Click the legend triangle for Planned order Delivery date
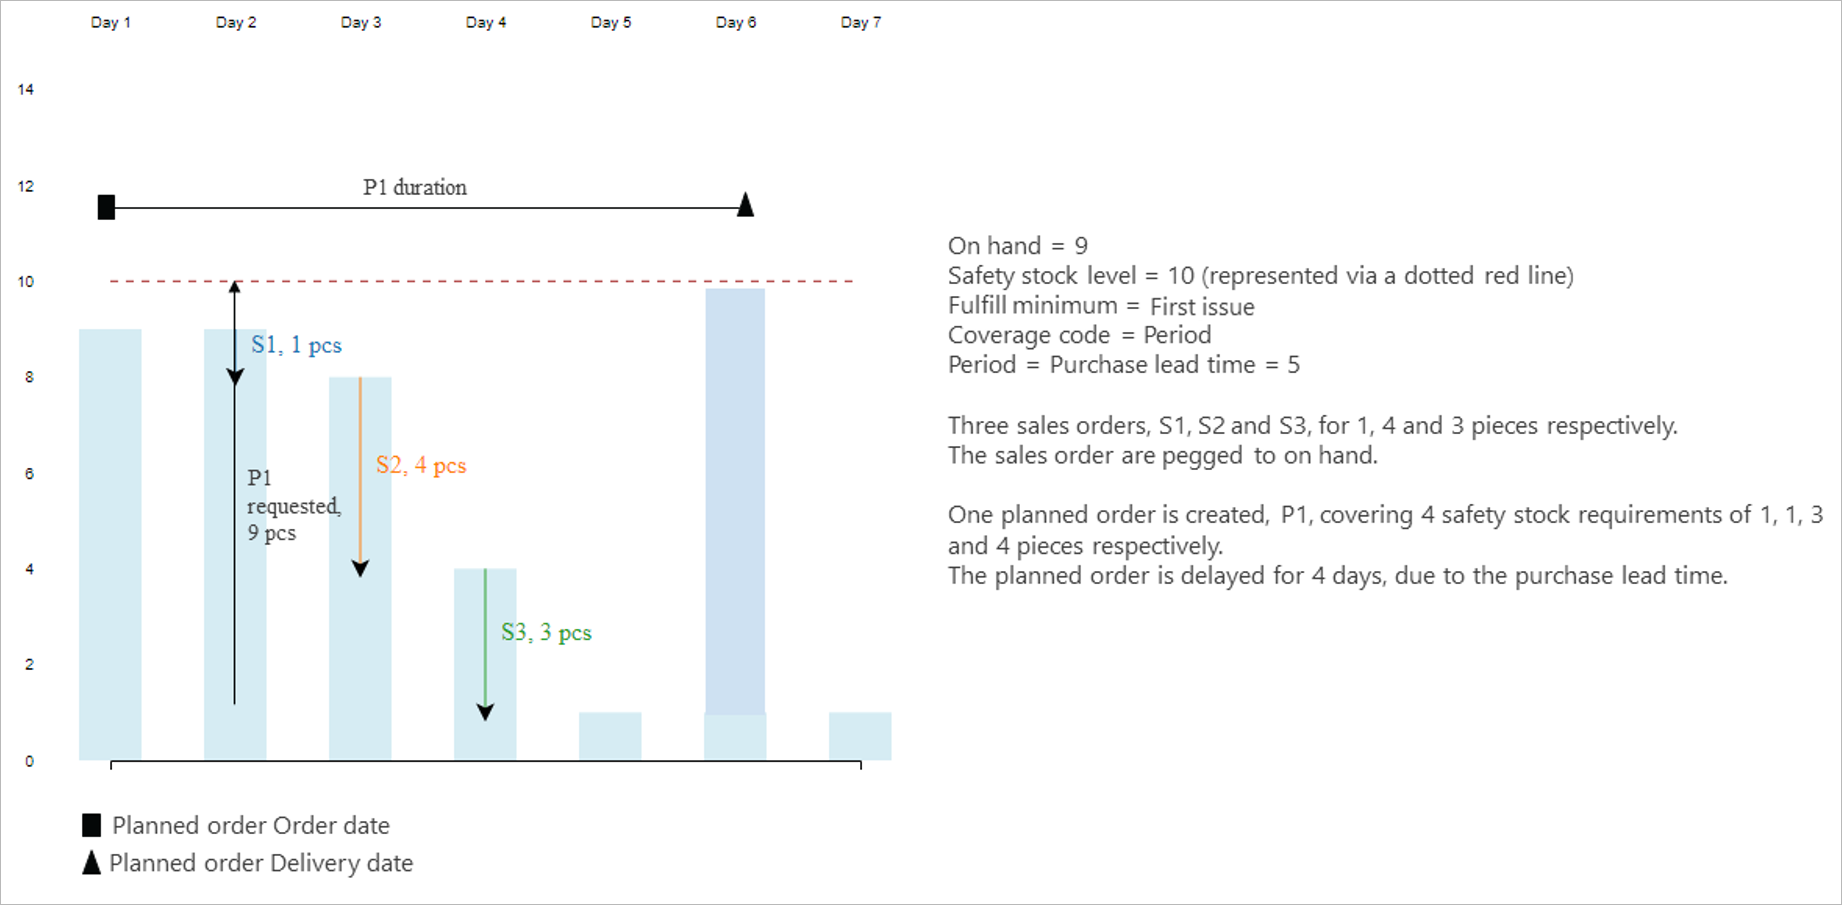The height and width of the screenshot is (905, 1842). point(91,862)
